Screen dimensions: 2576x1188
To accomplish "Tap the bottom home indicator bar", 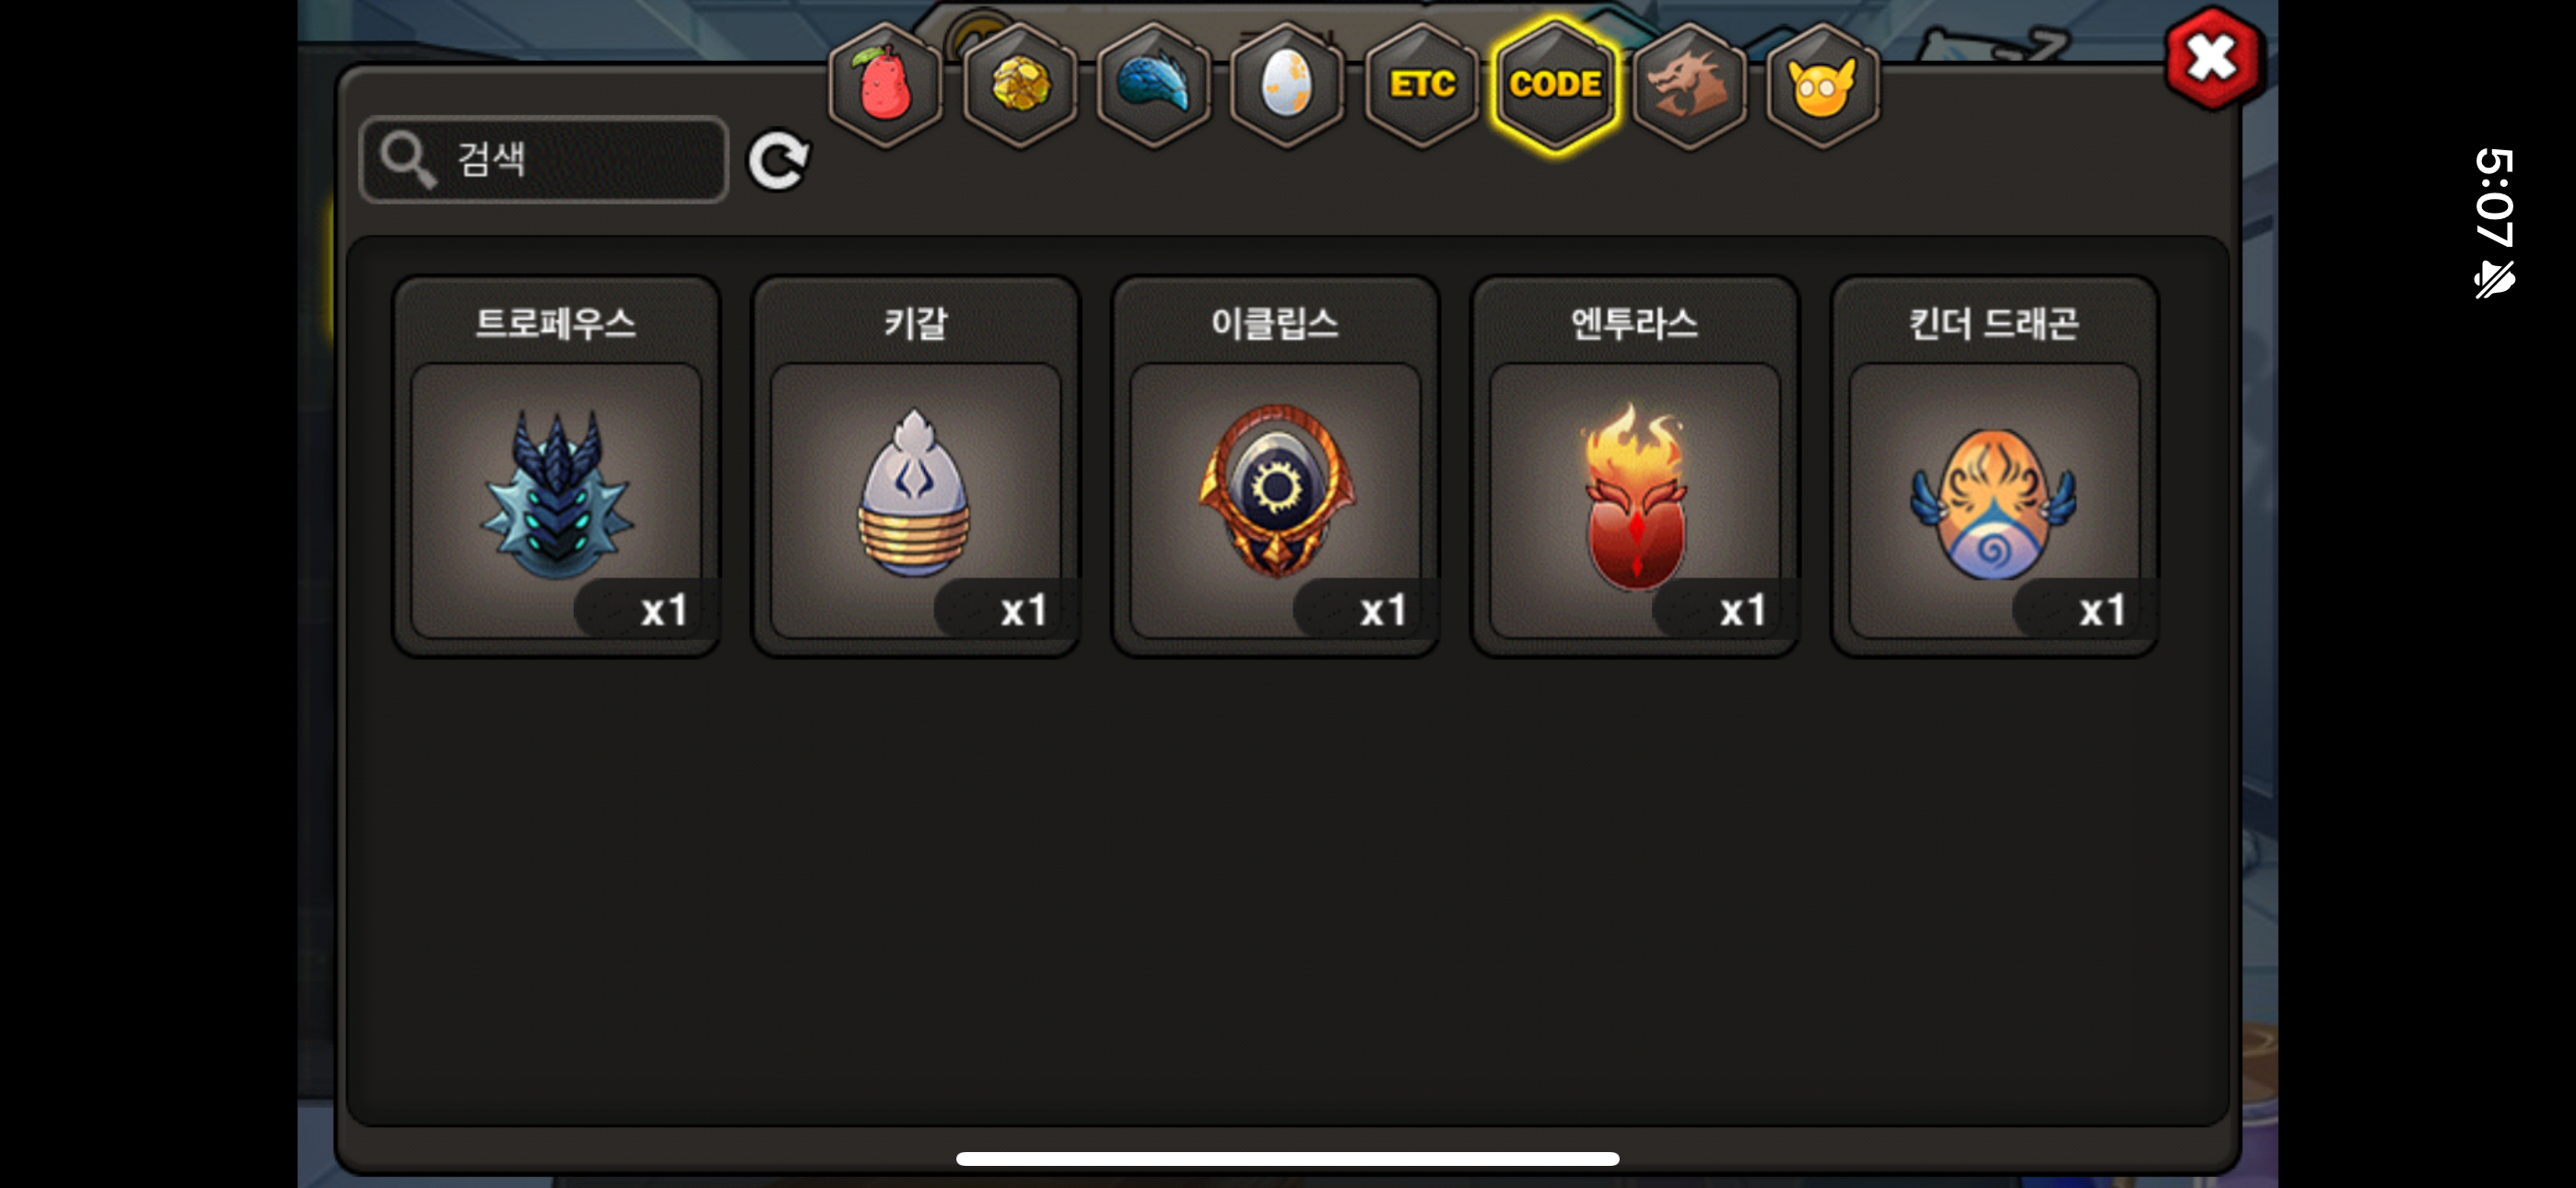I will point(1287,1158).
